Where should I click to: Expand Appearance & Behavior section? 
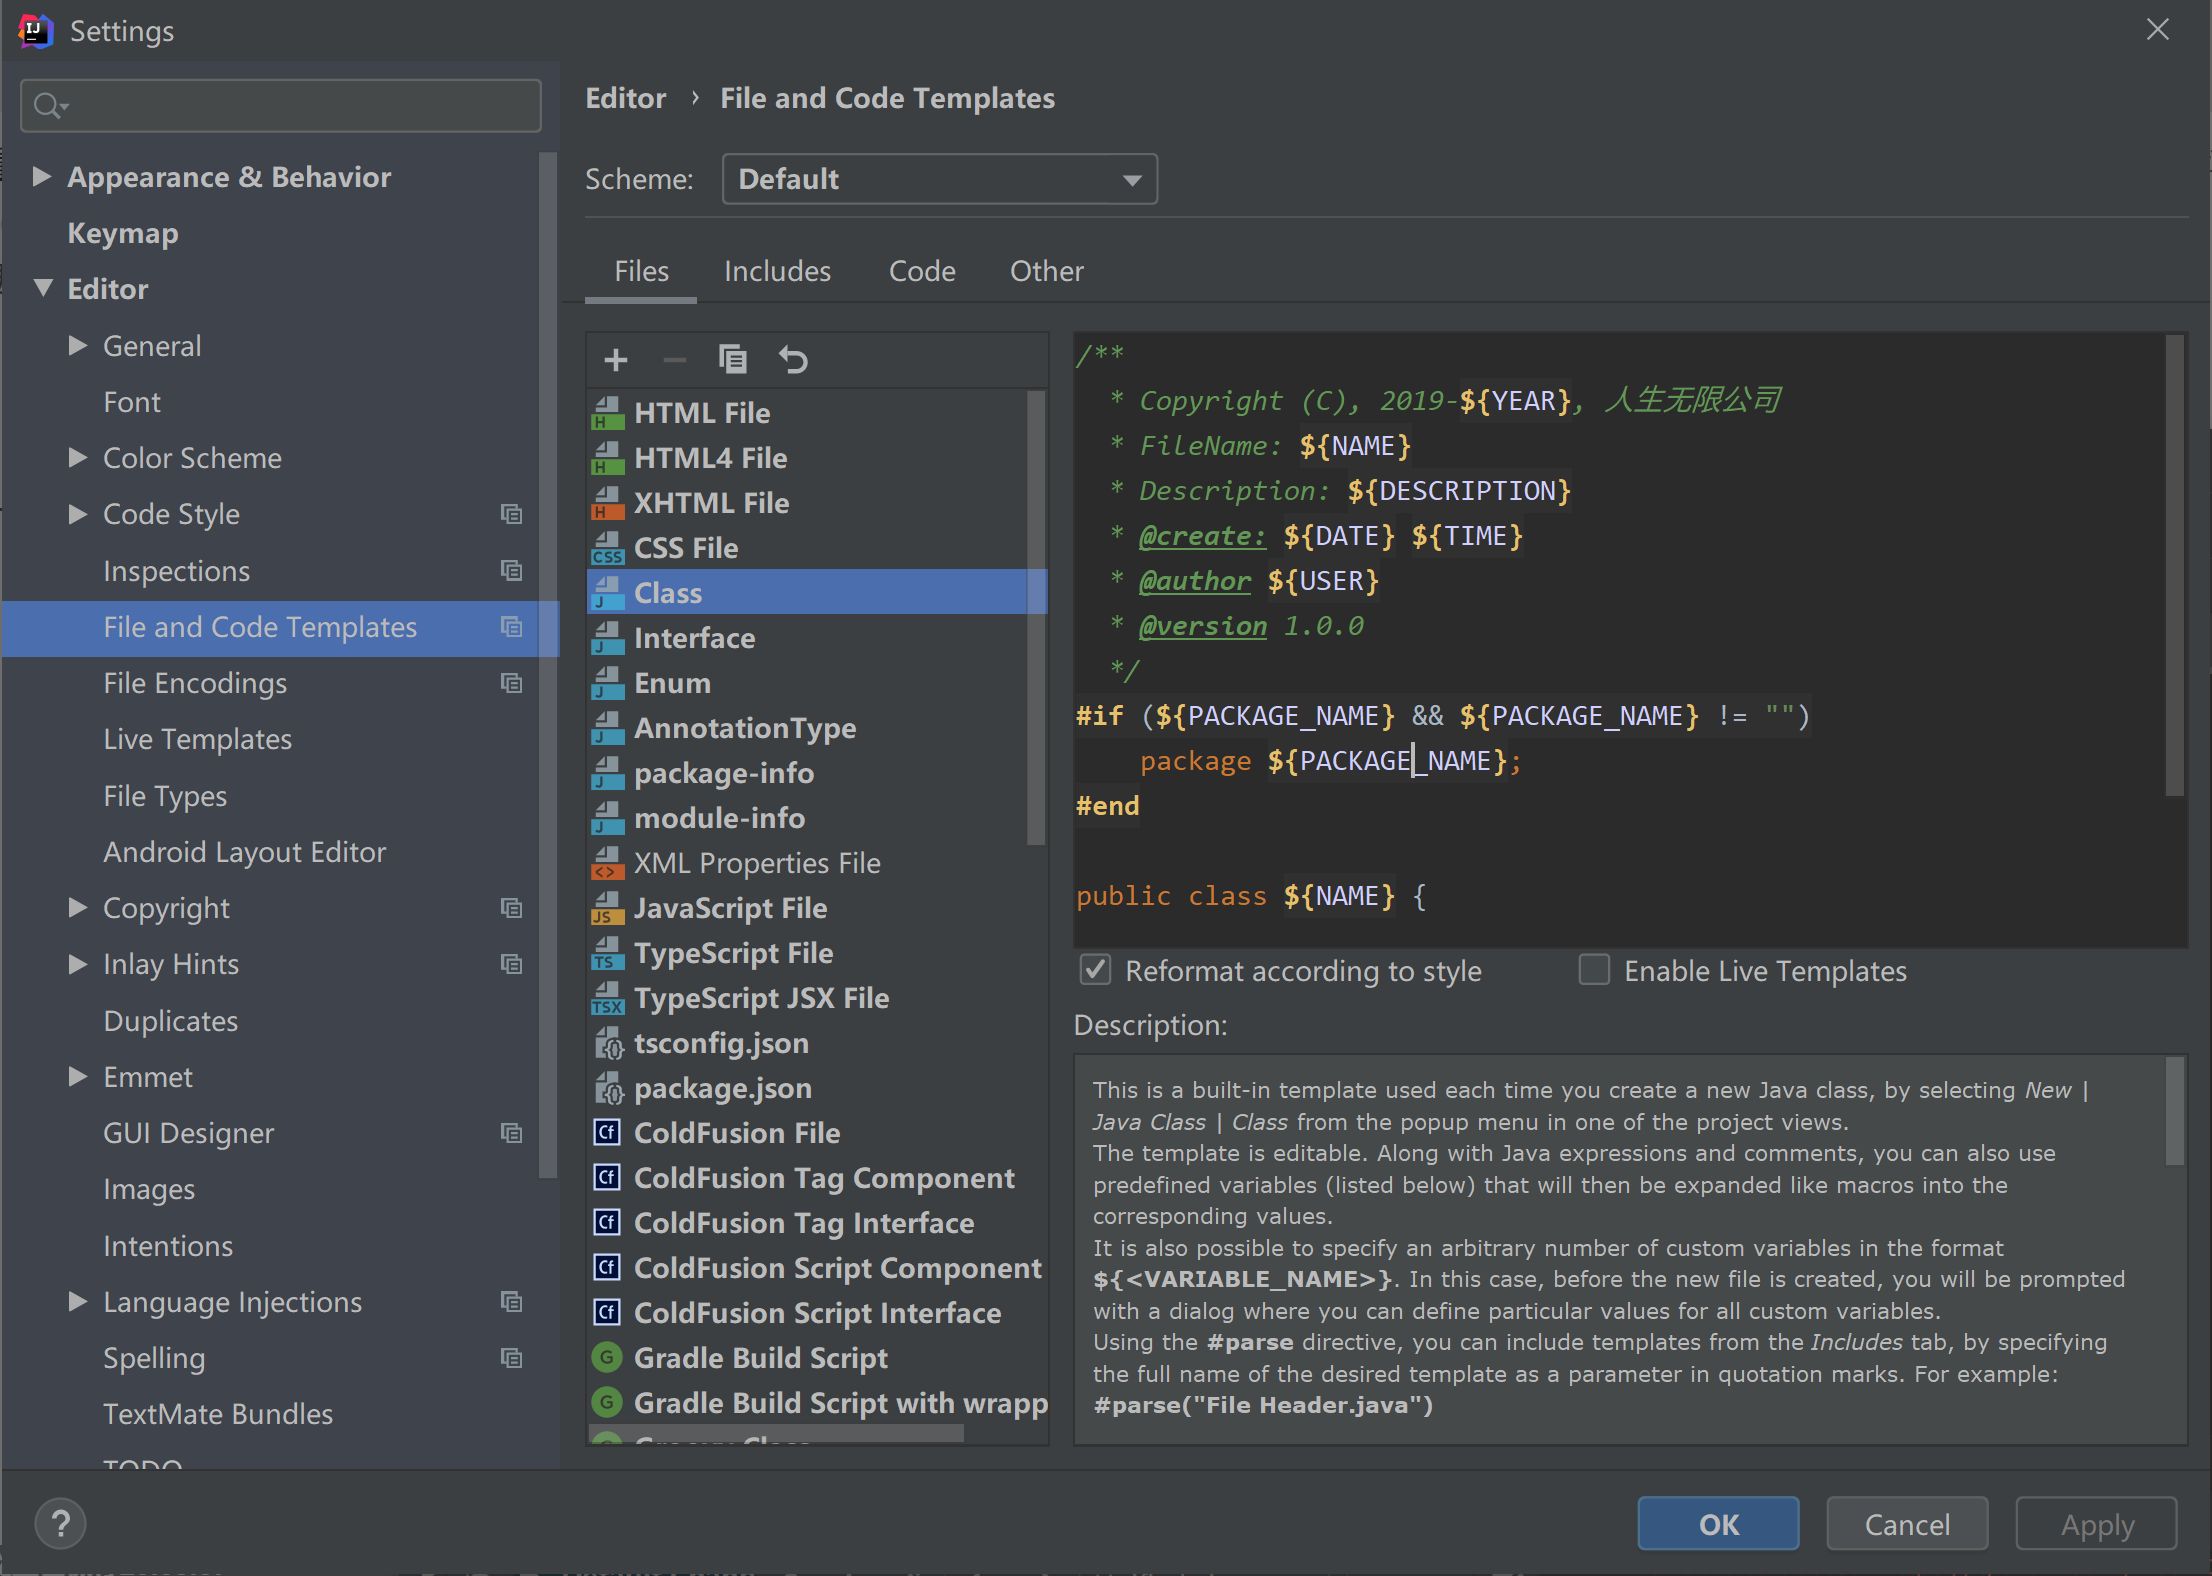point(42,177)
